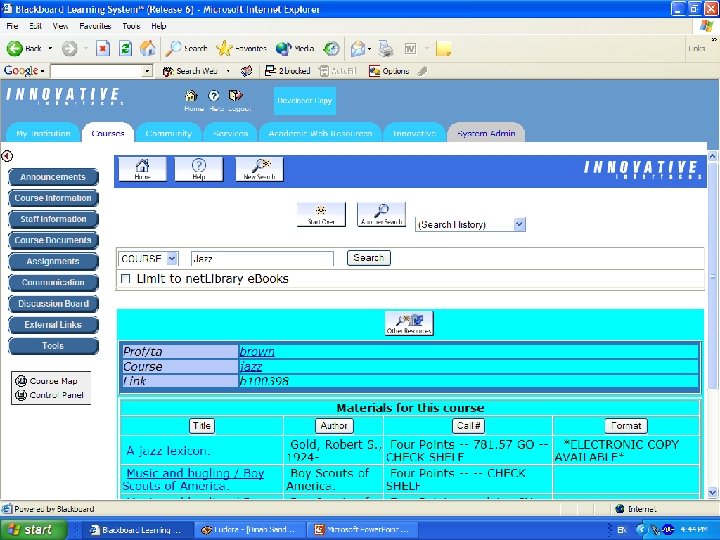Click the Refresh icon in IE toolbar

(126, 48)
